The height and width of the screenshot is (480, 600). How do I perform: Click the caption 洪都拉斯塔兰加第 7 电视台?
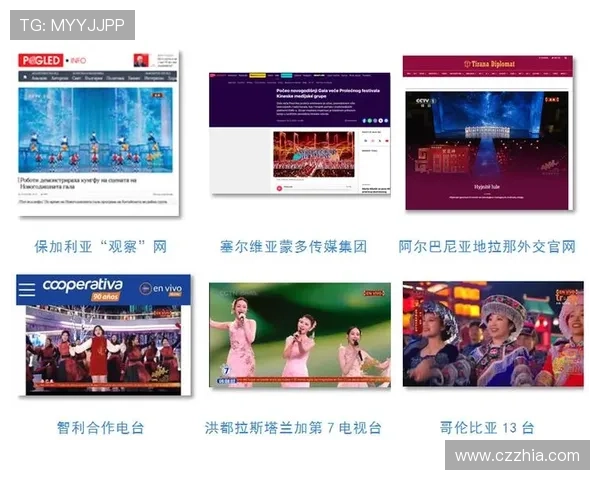[293, 428]
